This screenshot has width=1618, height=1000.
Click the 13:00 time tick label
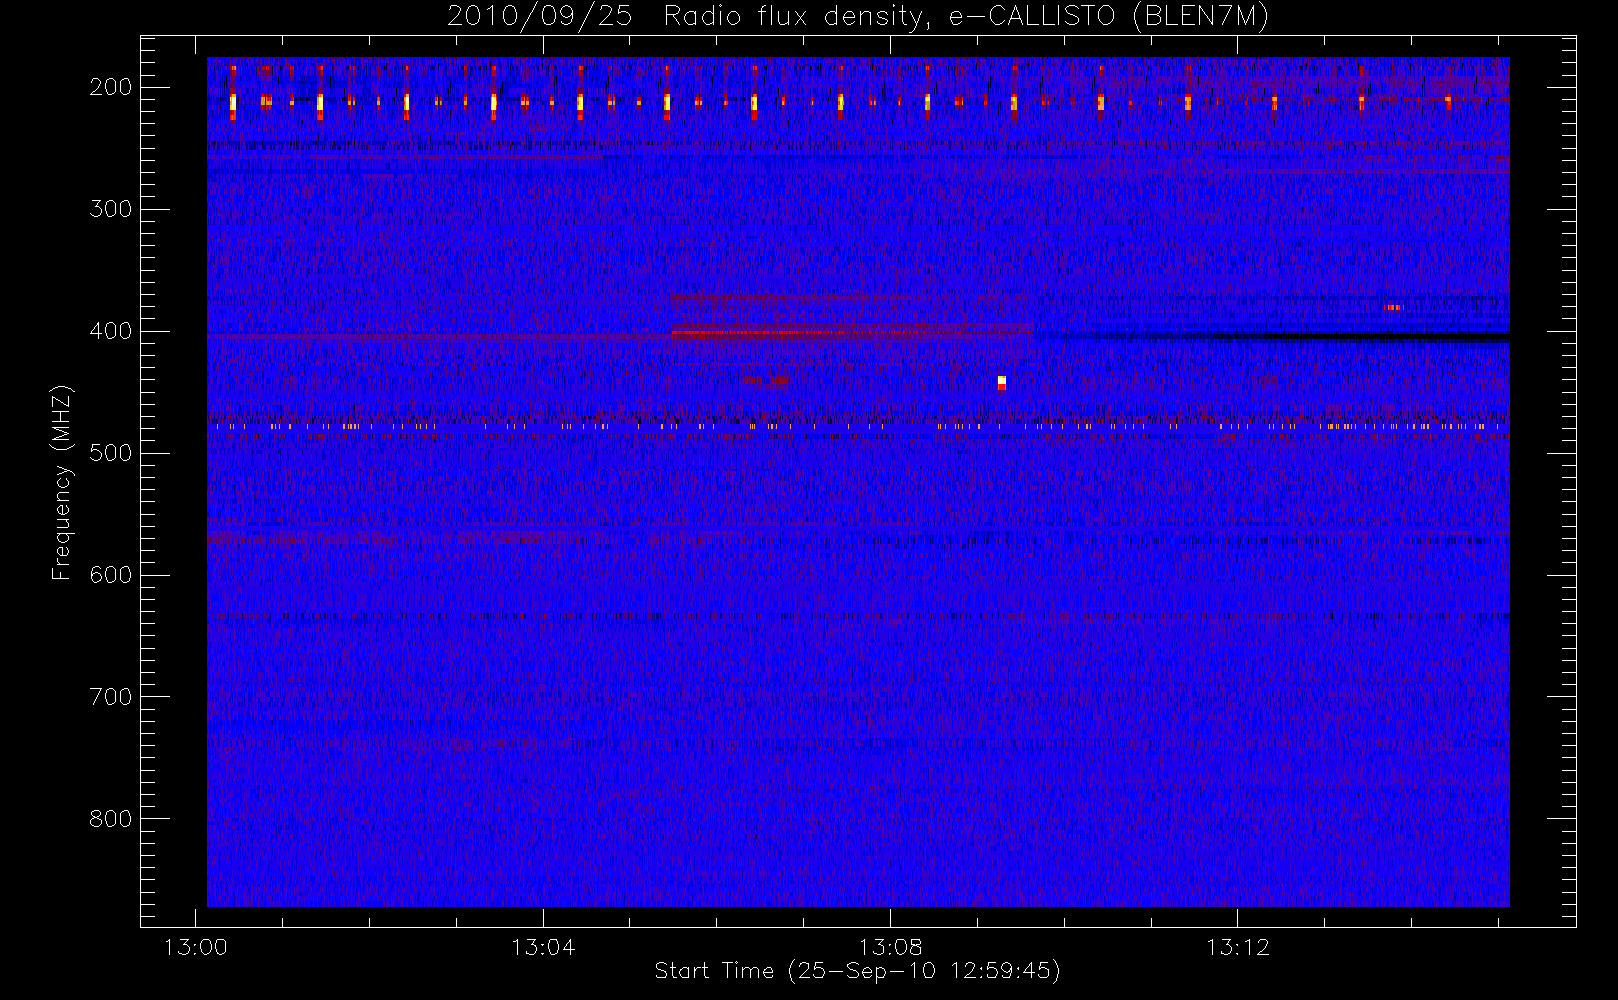(195, 947)
